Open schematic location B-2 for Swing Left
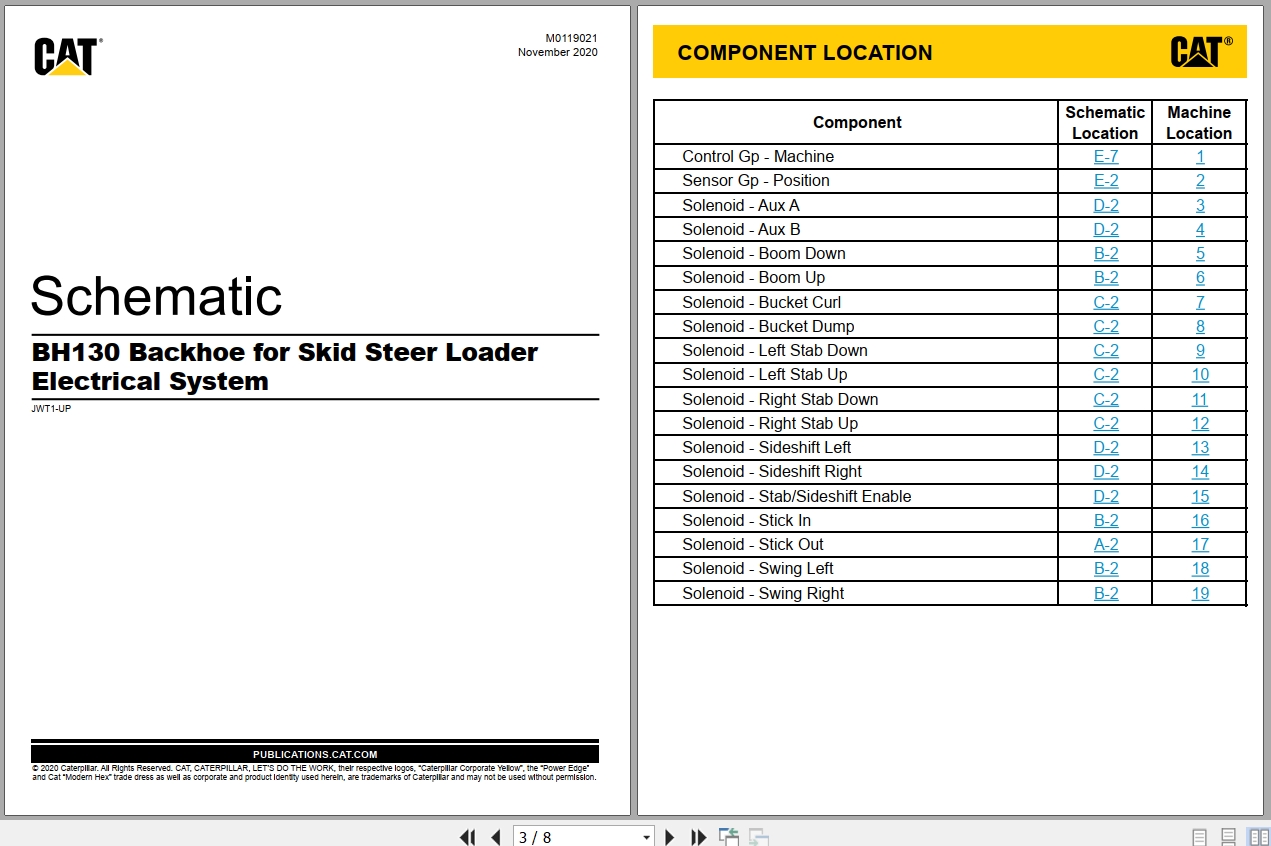1271x846 pixels. click(x=1106, y=568)
